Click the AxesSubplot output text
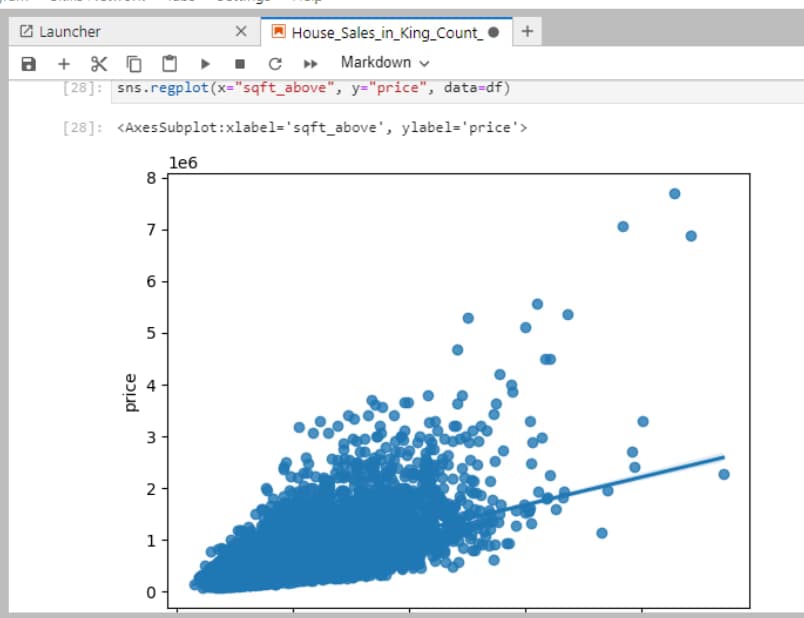The width and height of the screenshot is (804, 618). [321, 128]
